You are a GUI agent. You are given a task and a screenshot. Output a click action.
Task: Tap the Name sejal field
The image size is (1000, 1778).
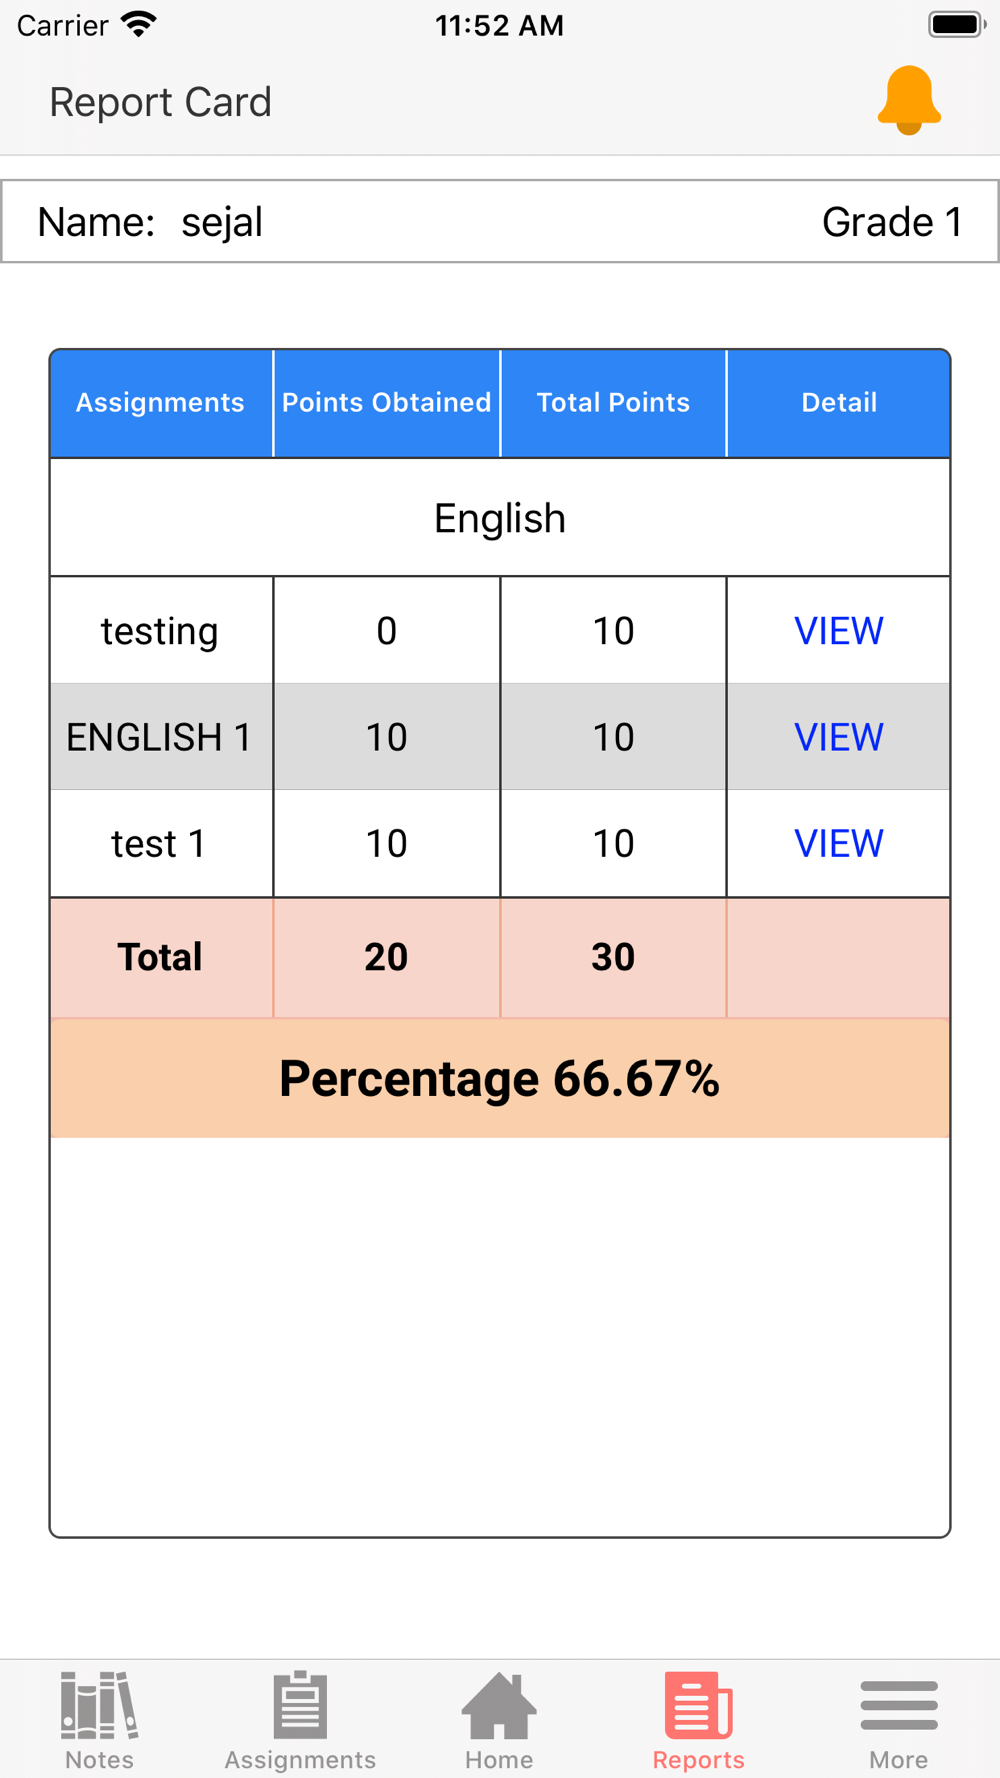150,222
